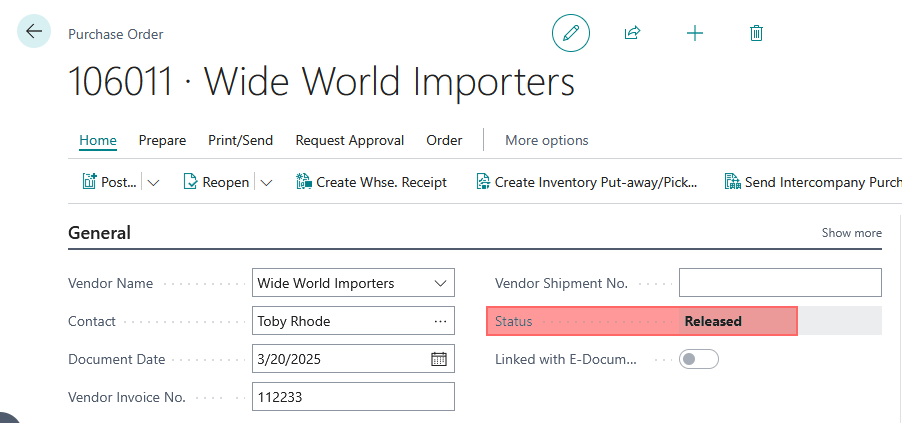Image resolution: width=902 pixels, height=423 pixels.
Task: Show More options in the ribbon
Action: pyautogui.click(x=546, y=140)
